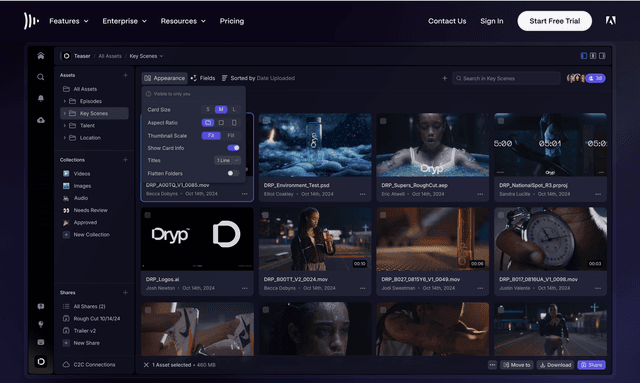Select checkbox on DRP_Supers_RoughCut.aep thumbnail
The width and height of the screenshot is (640, 383).
coord(383,121)
